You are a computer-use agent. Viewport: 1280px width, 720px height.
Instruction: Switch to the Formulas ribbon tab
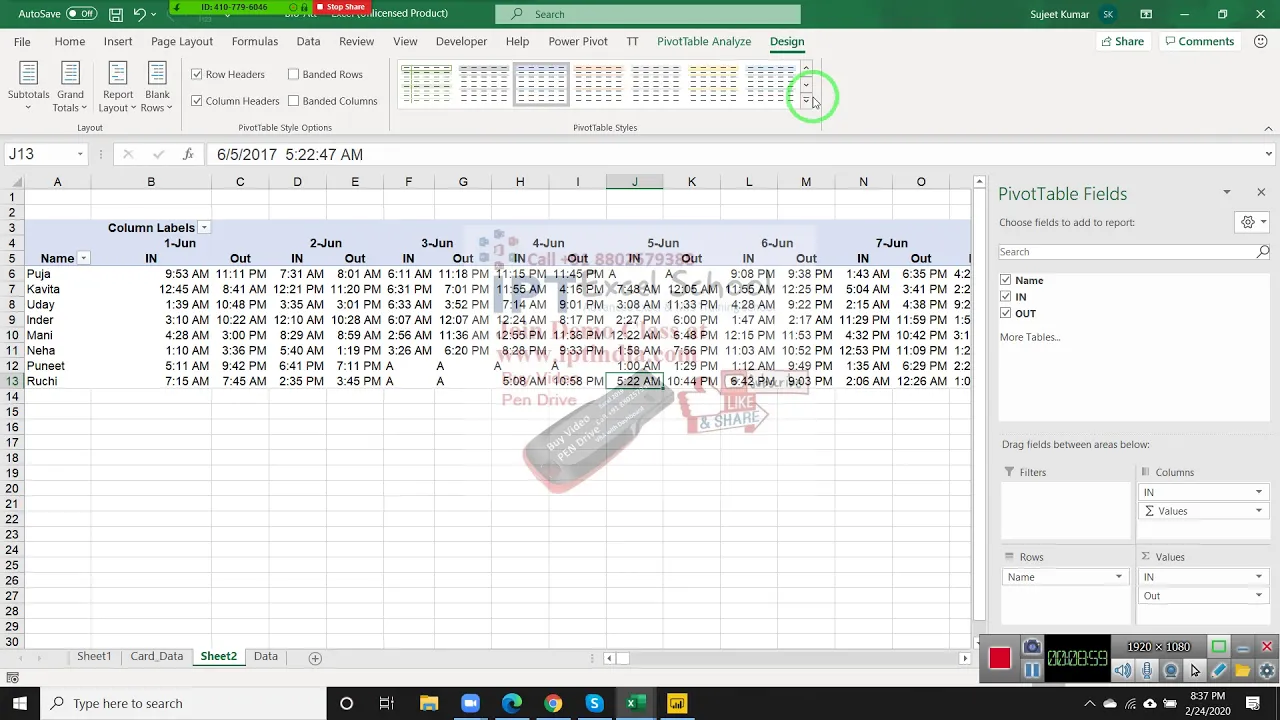(x=255, y=41)
